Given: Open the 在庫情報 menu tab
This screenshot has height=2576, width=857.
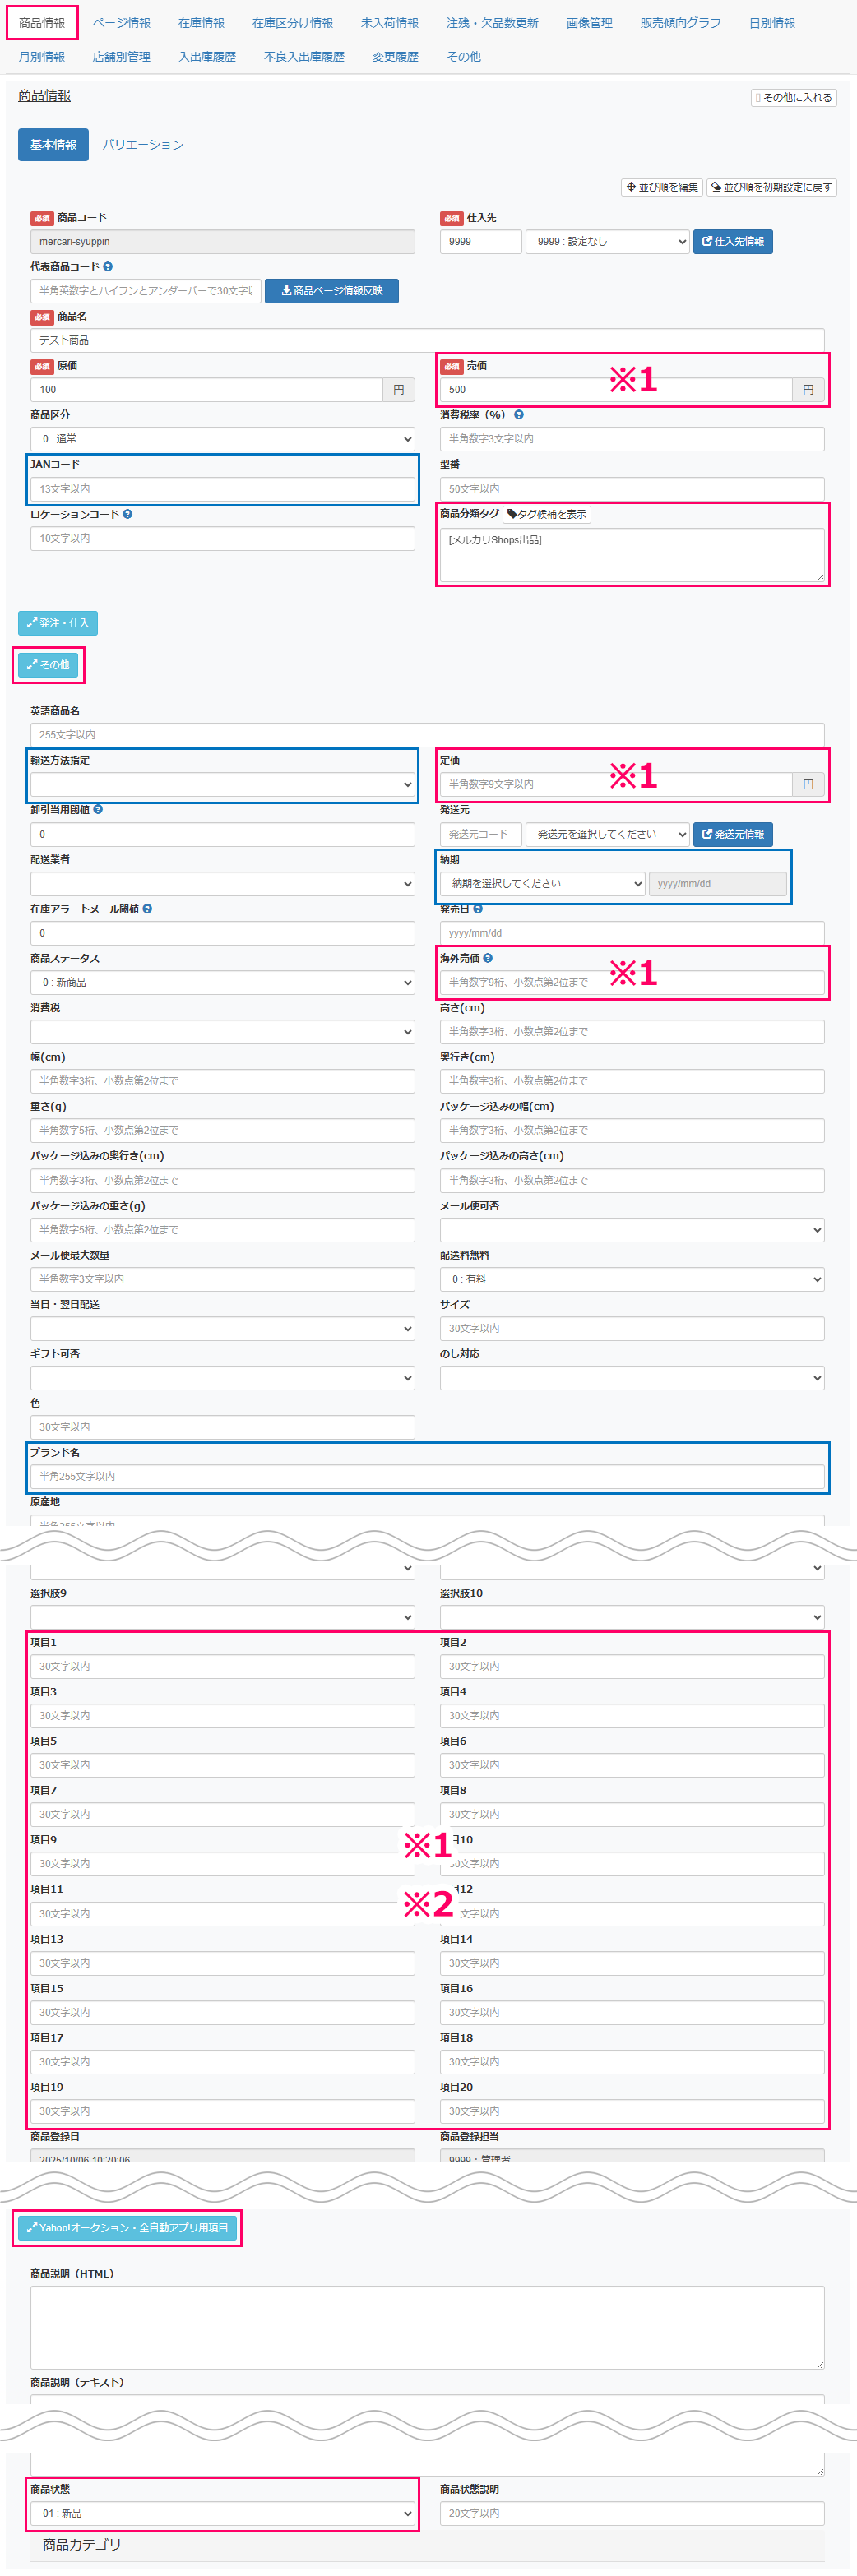Looking at the screenshot, I should pos(201,23).
